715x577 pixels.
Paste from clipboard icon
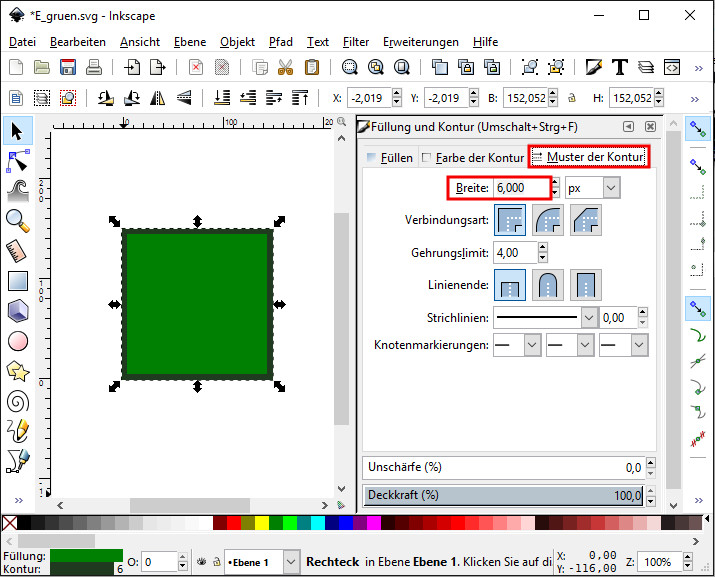(x=311, y=68)
